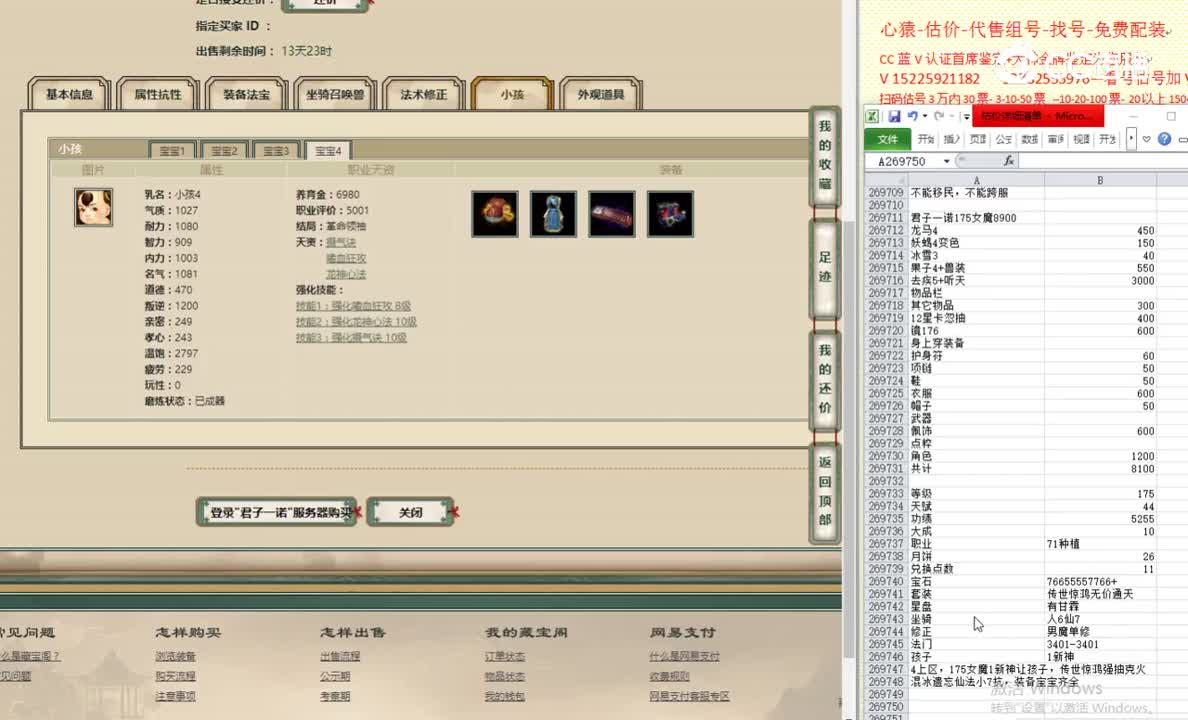This screenshot has width=1188, height=720.
Task: Open Excel Help question mark icon
Action: [x=1165, y=139]
